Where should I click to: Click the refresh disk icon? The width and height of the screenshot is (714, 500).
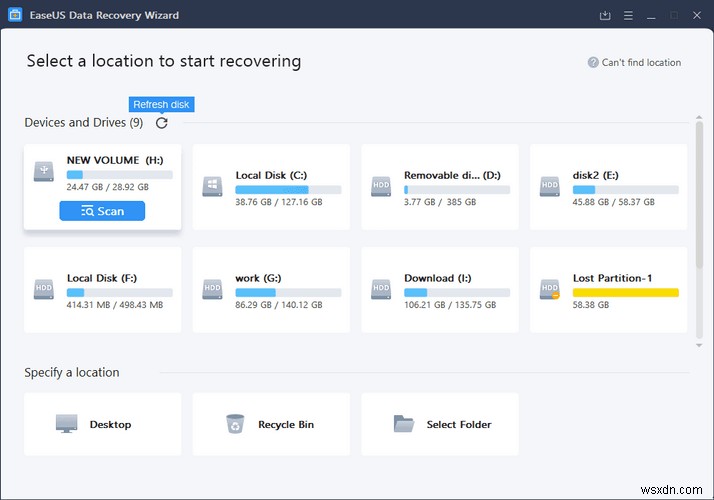(x=162, y=123)
